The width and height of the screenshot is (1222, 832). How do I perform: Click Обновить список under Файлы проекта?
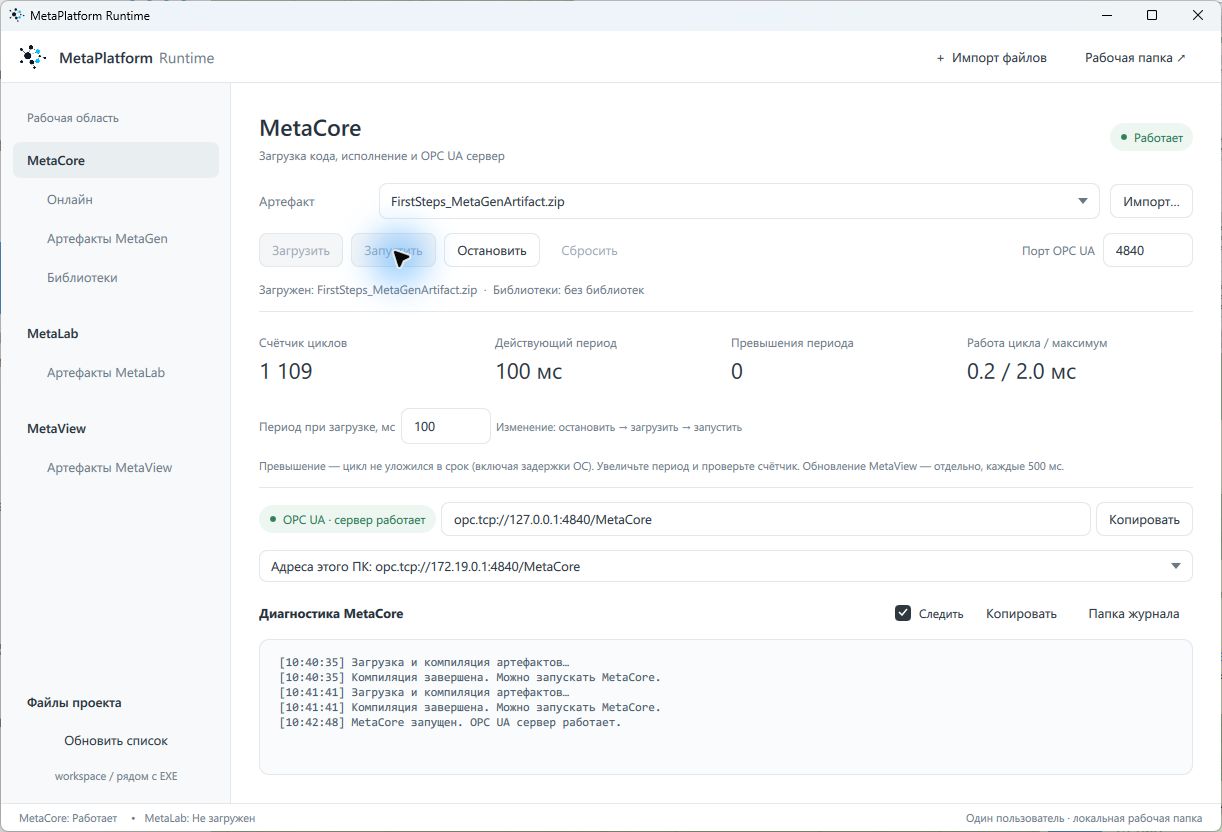[116, 741]
